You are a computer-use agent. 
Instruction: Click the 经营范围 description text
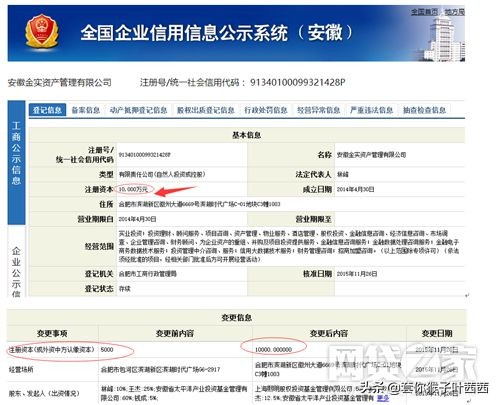(x=289, y=246)
